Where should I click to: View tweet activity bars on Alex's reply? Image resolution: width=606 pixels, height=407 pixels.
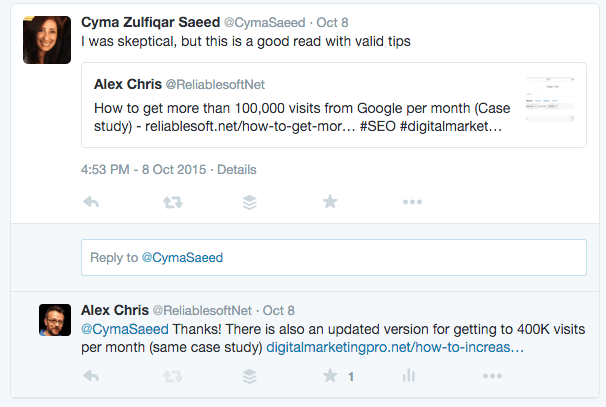coord(408,376)
